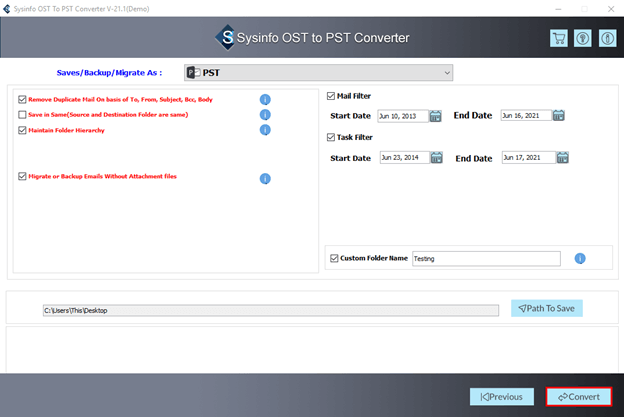Open calendar for Mail Filter End Date
Screen dimensions: 624x420
(559, 115)
